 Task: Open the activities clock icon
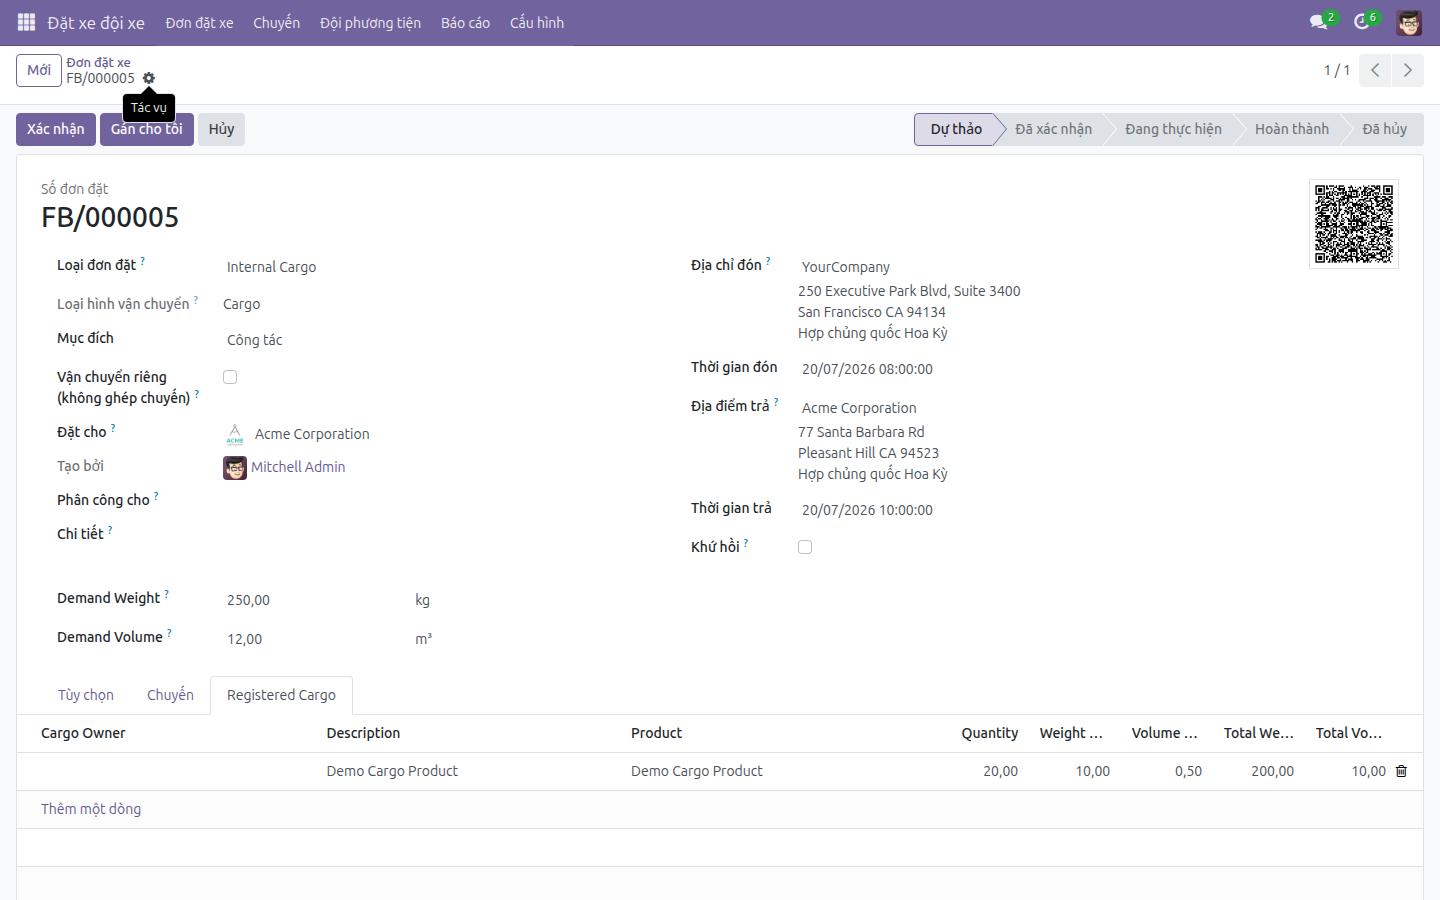click(x=1362, y=22)
